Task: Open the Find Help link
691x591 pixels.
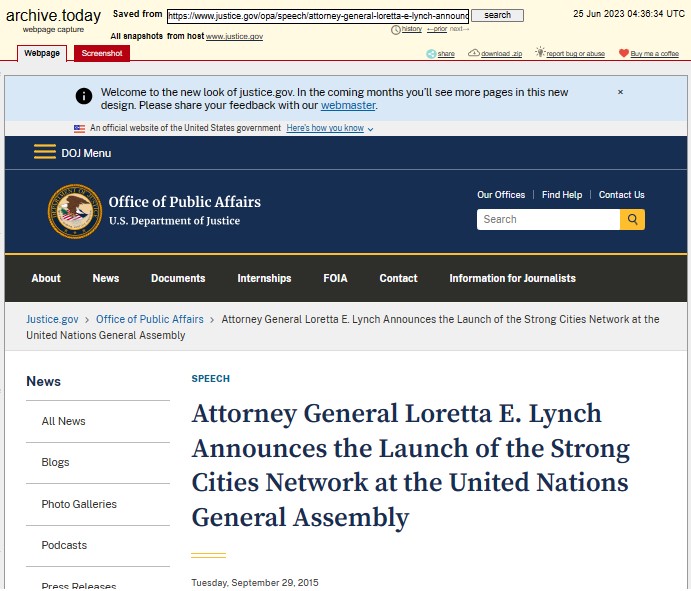Action: coord(562,195)
